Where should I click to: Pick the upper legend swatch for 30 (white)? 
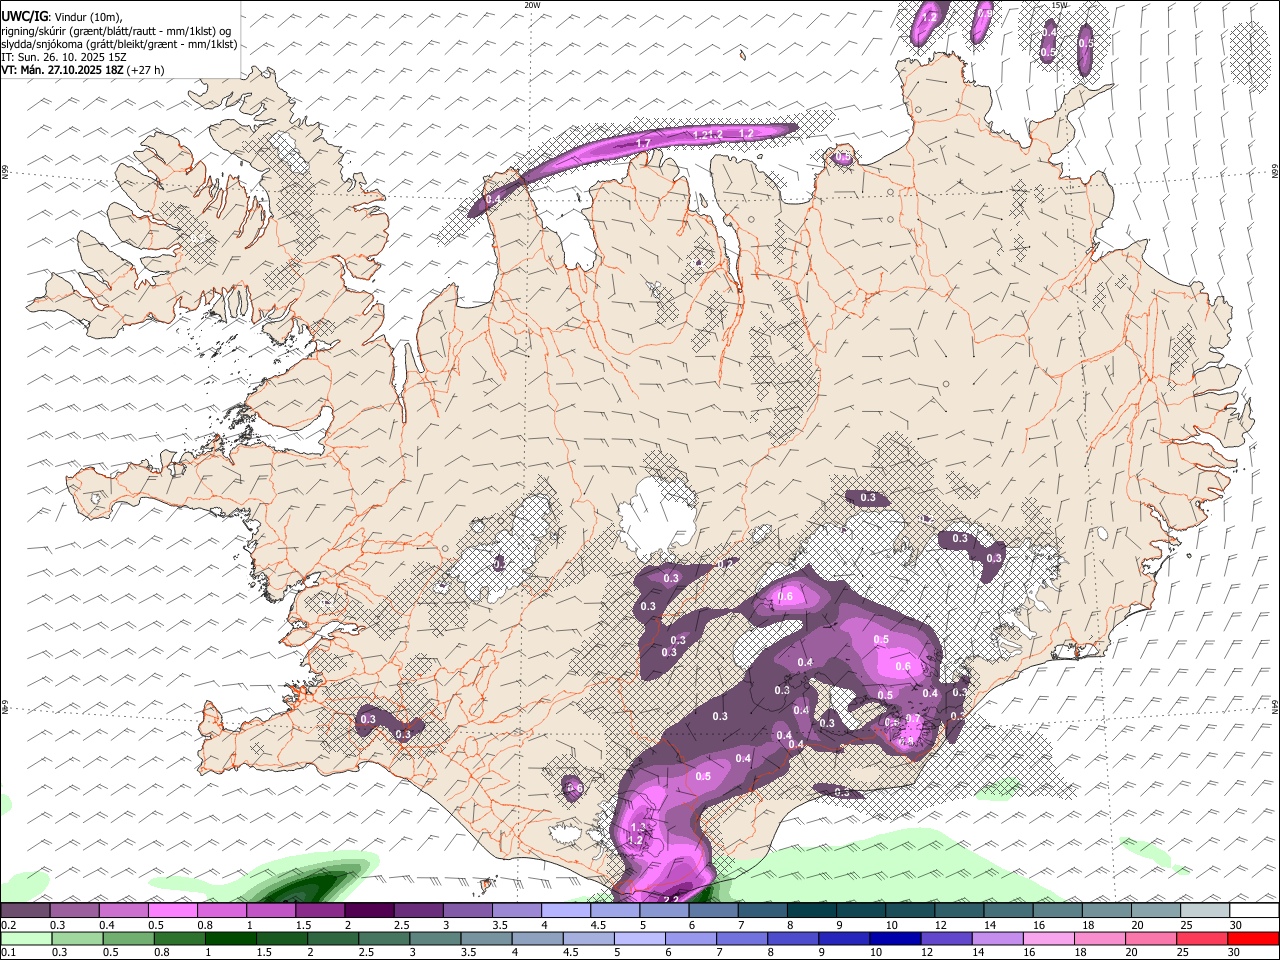point(1254,911)
